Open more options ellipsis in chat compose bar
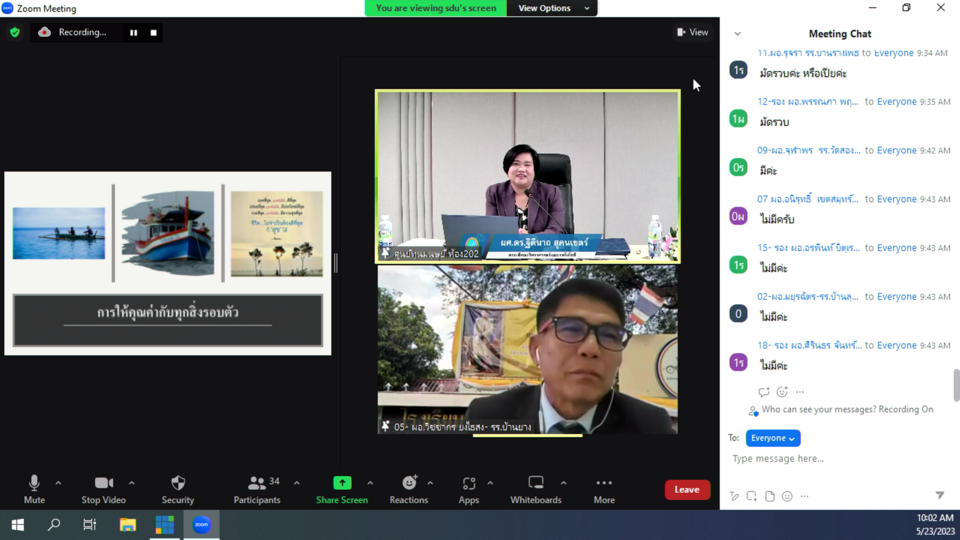 click(x=804, y=496)
